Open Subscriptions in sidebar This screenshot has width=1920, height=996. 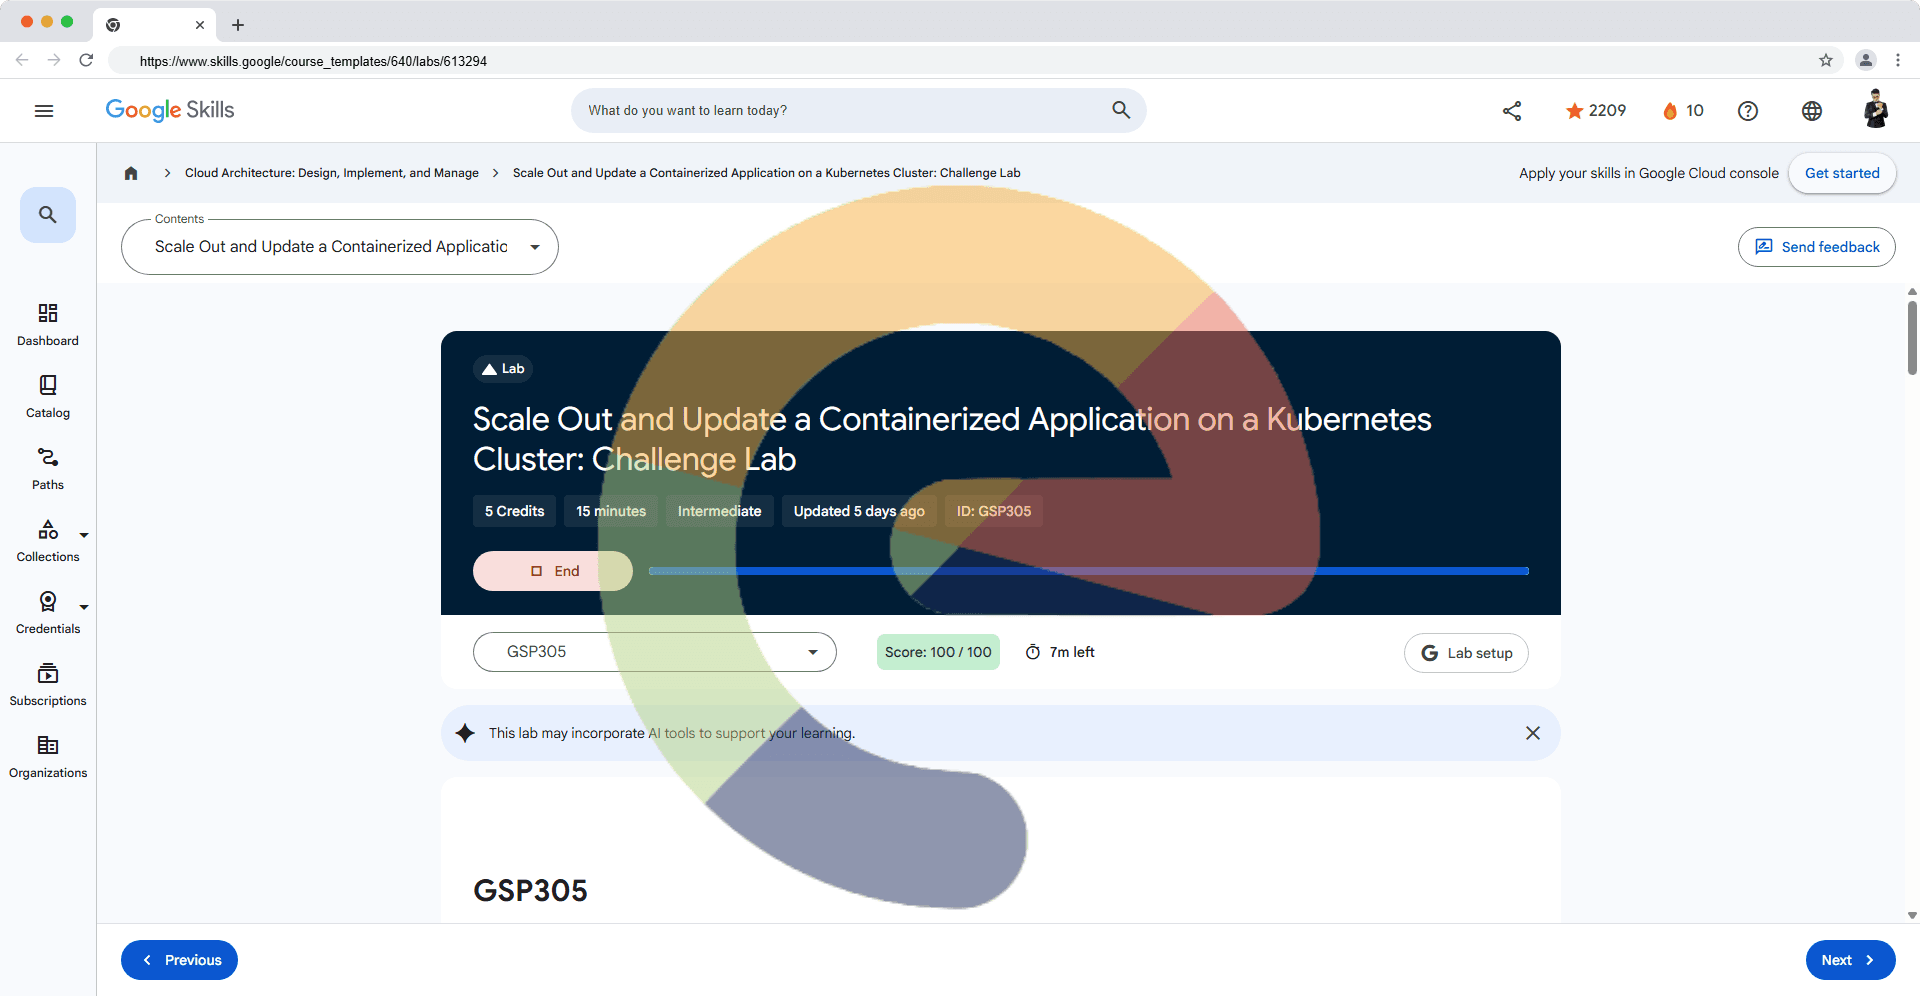click(x=48, y=685)
